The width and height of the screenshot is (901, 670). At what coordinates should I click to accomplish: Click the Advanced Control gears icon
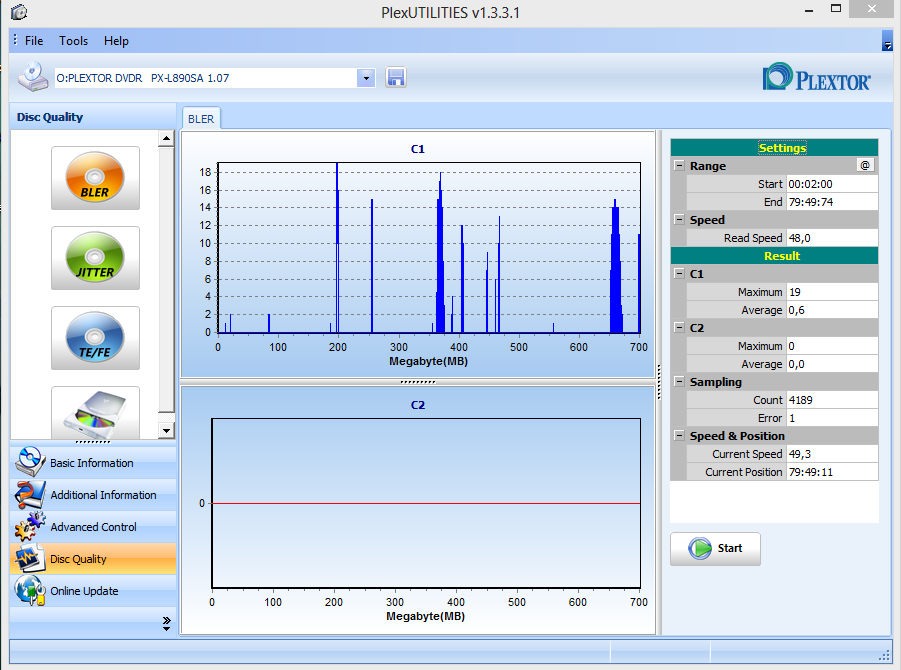pyautogui.click(x=29, y=526)
